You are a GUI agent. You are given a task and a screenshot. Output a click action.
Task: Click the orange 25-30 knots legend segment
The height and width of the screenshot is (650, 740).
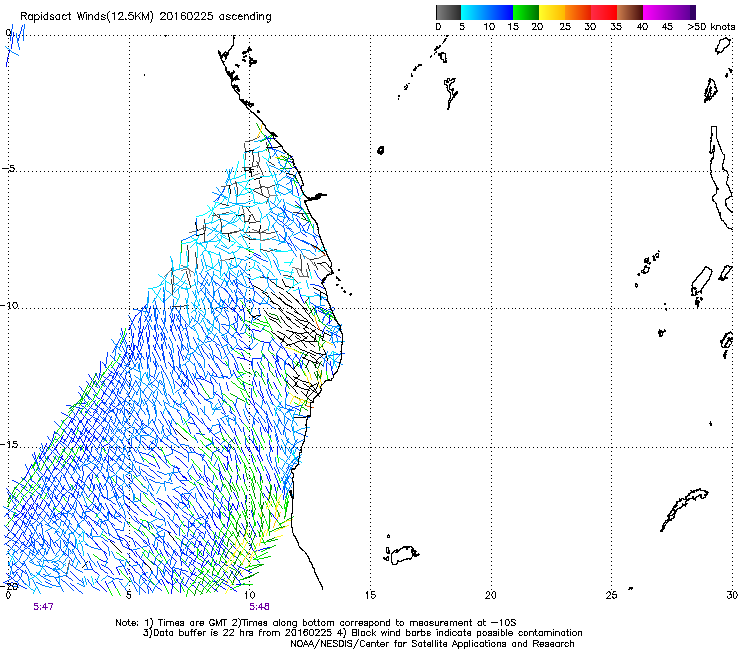(578, 12)
